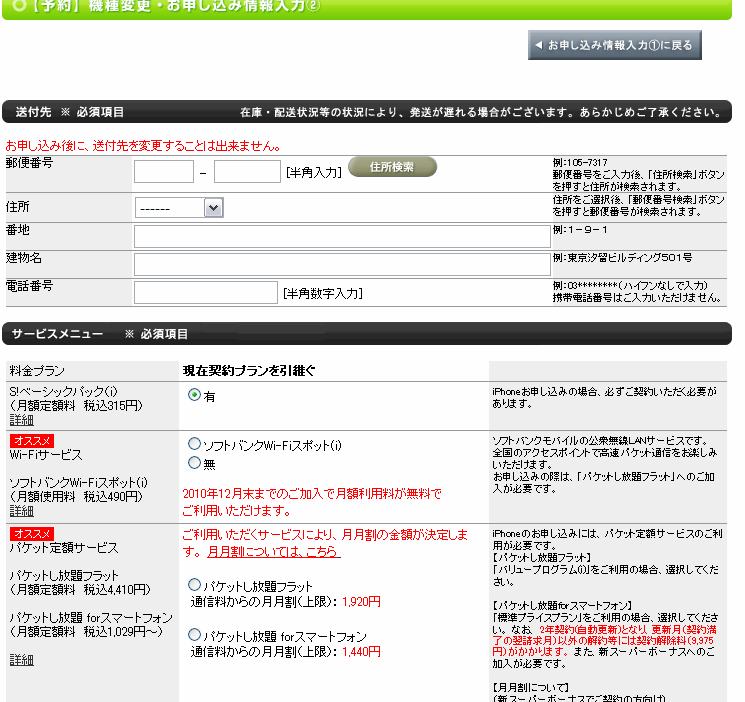This screenshot has height=702, width=745.
Task: Click the 建物名 building name field
Action: 341,264
